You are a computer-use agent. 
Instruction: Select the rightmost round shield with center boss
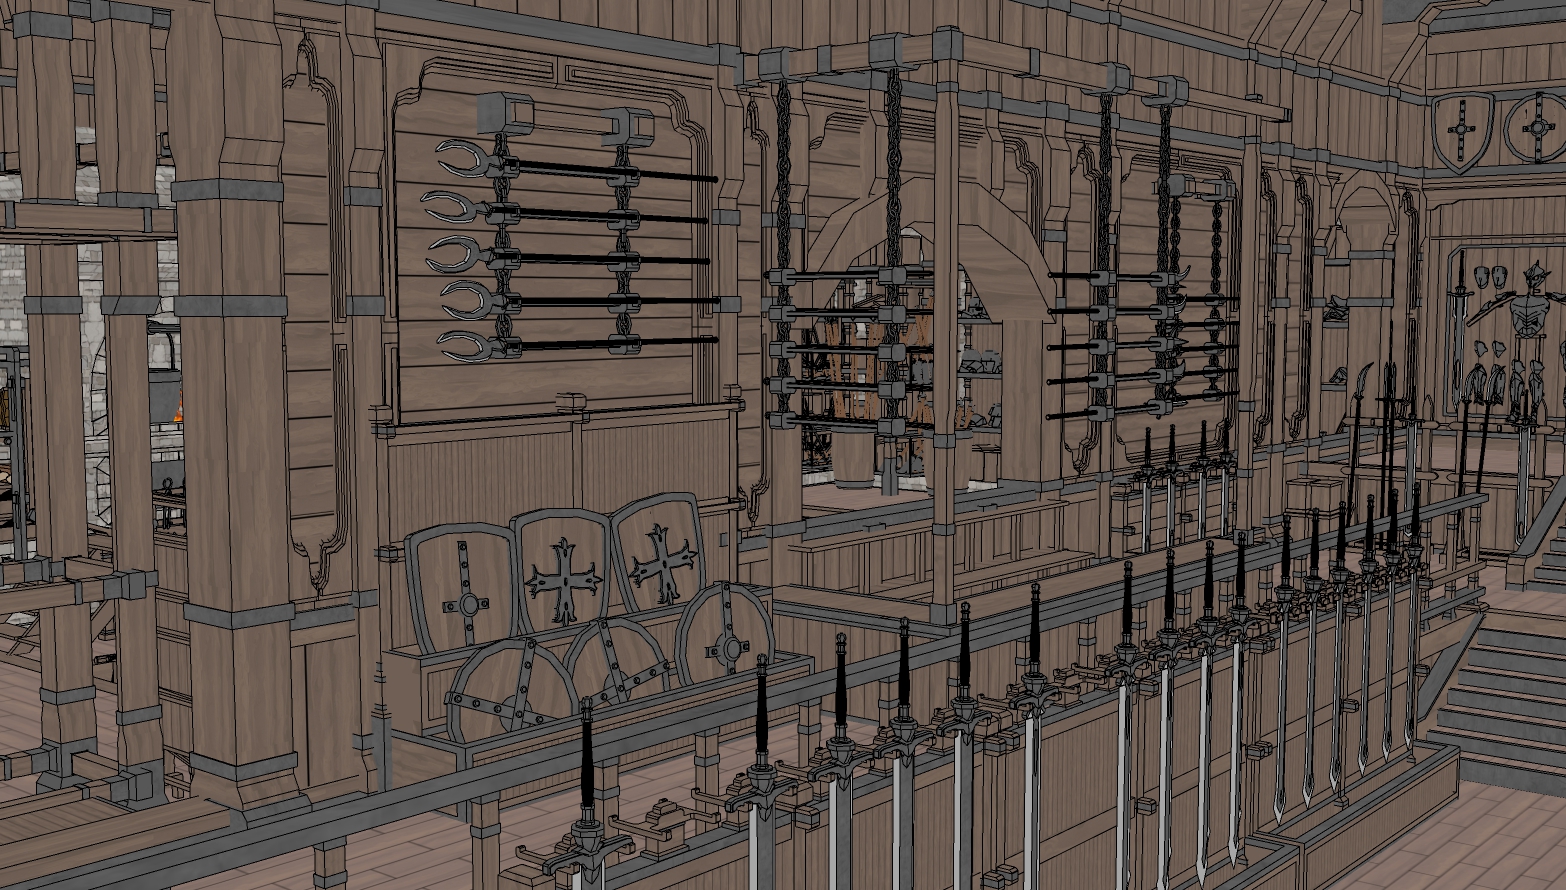pyautogui.click(x=724, y=635)
